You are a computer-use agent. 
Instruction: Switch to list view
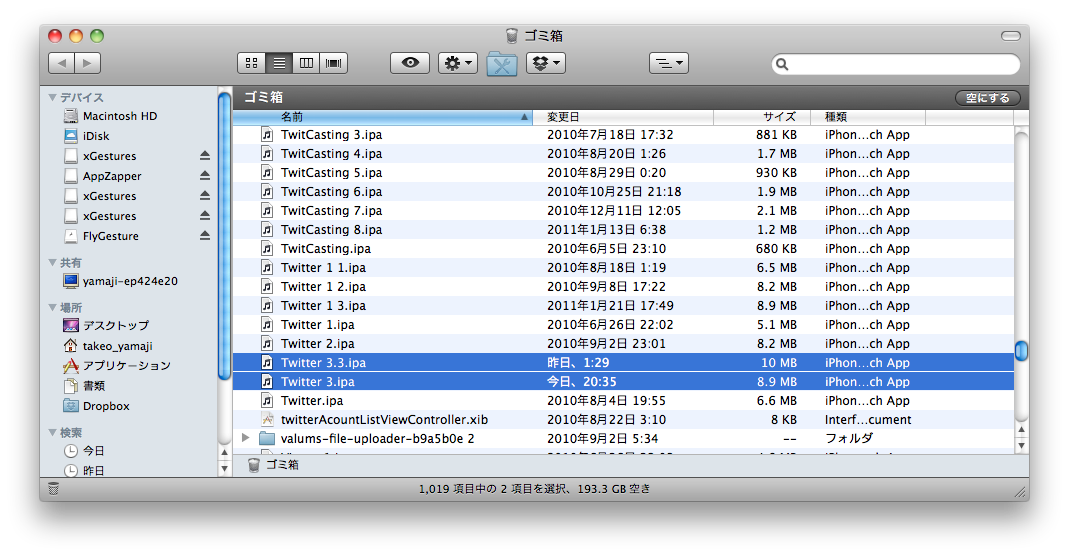click(279, 63)
